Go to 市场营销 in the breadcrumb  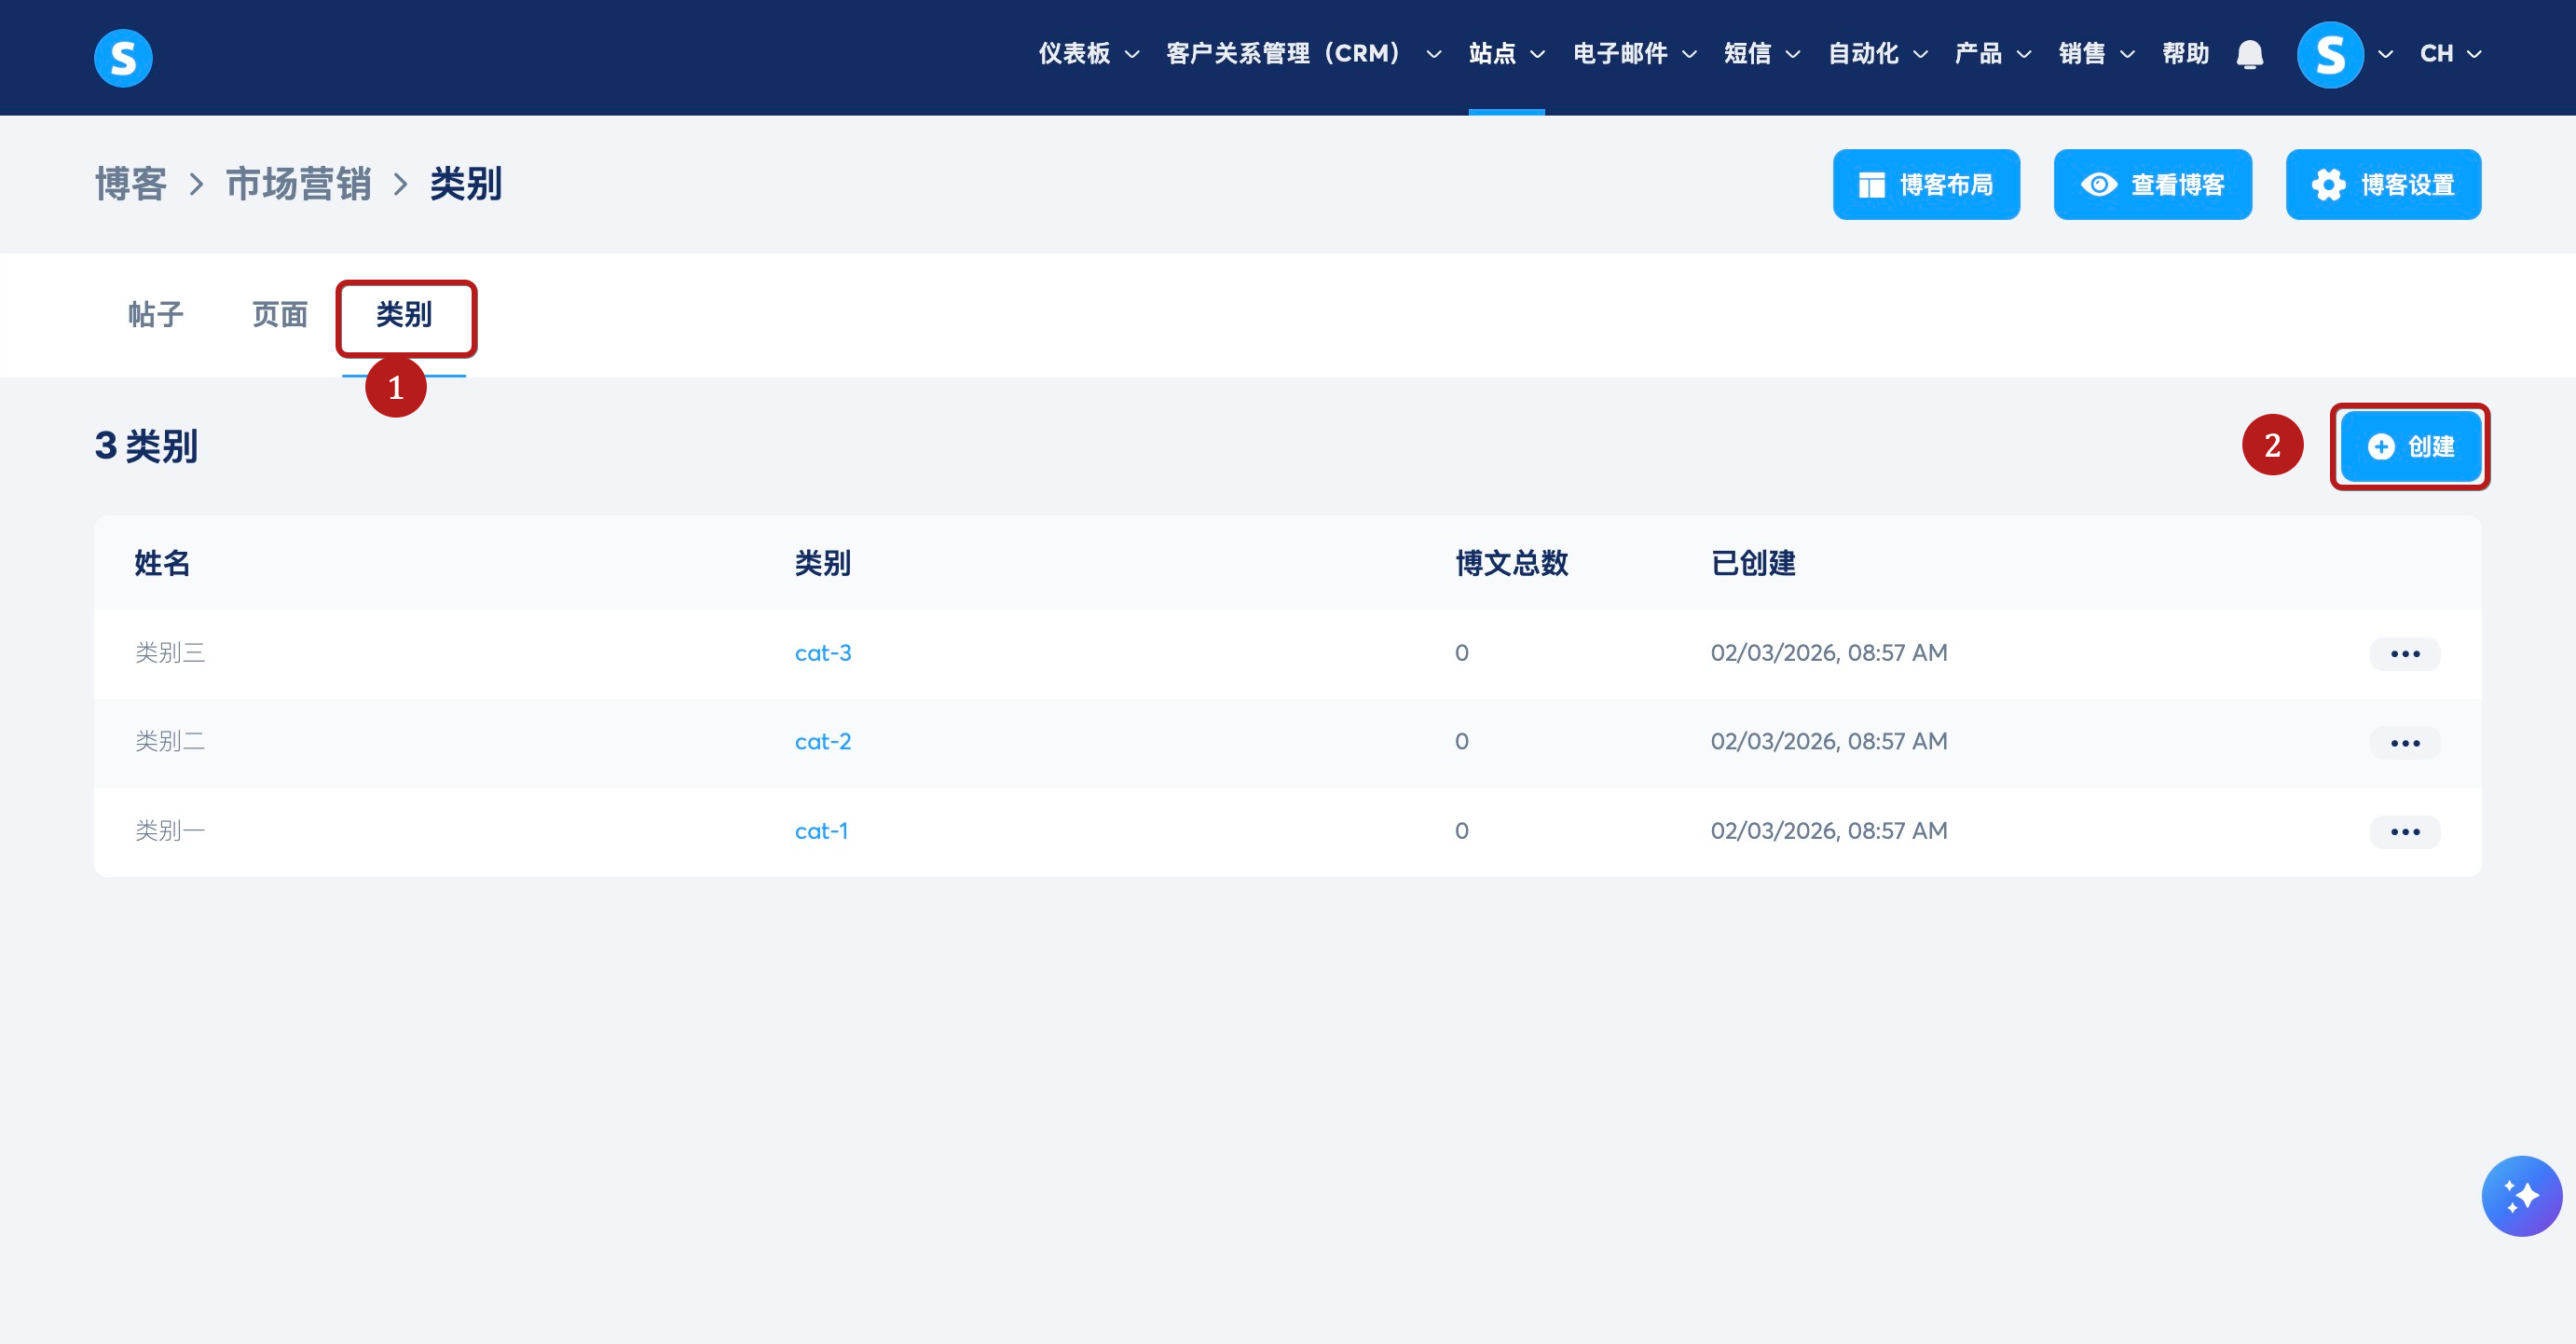pyautogui.click(x=298, y=185)
